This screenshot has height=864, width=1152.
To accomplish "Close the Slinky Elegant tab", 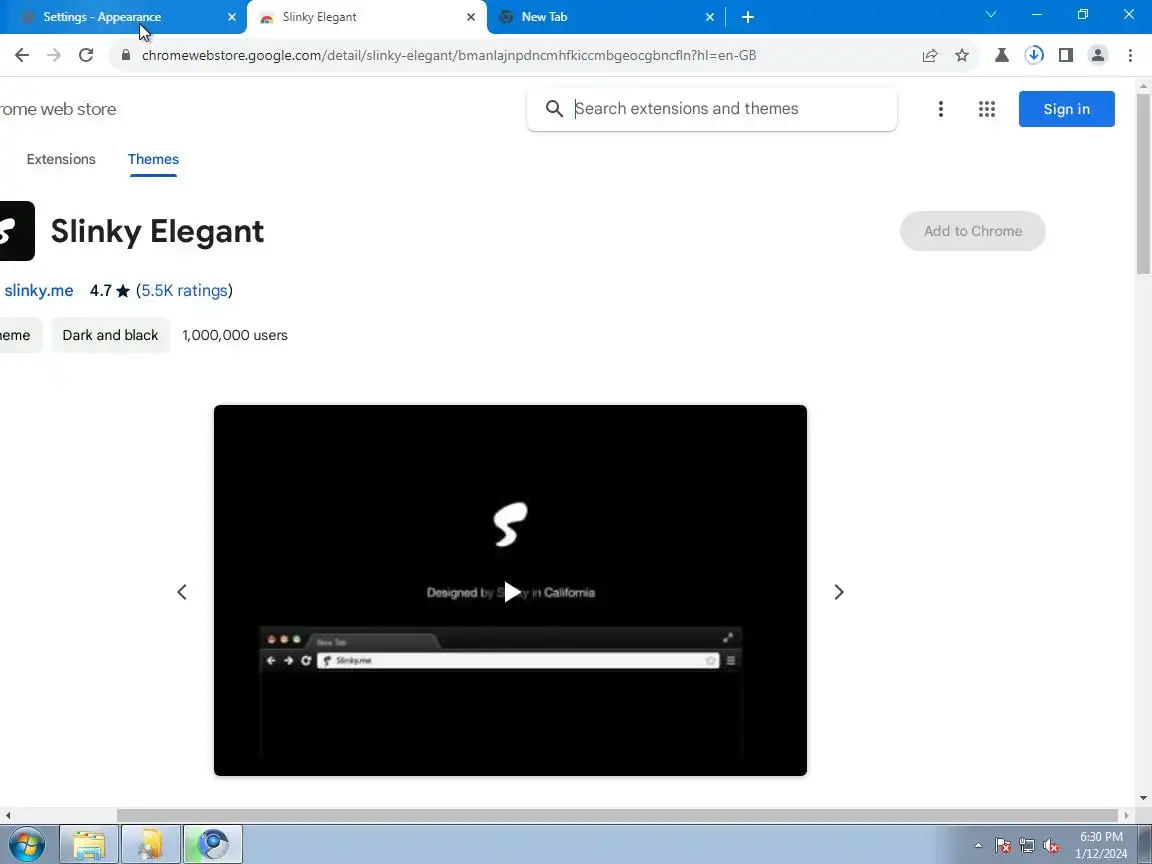I will click(x=471, y=17).
